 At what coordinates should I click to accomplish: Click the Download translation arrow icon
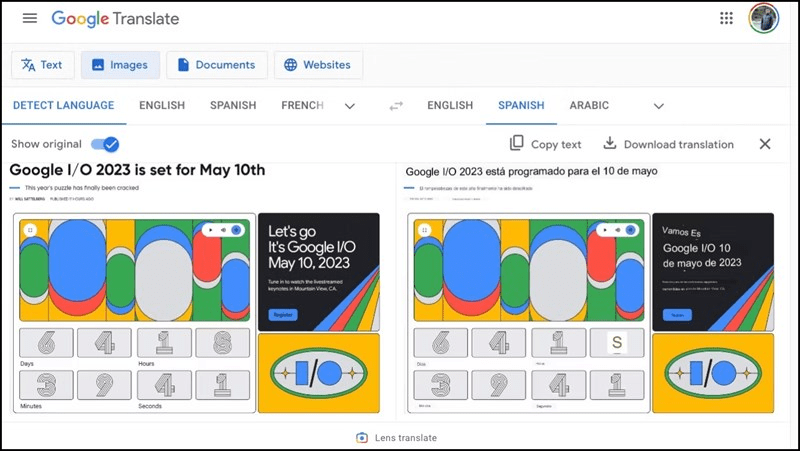click(610, 144)
